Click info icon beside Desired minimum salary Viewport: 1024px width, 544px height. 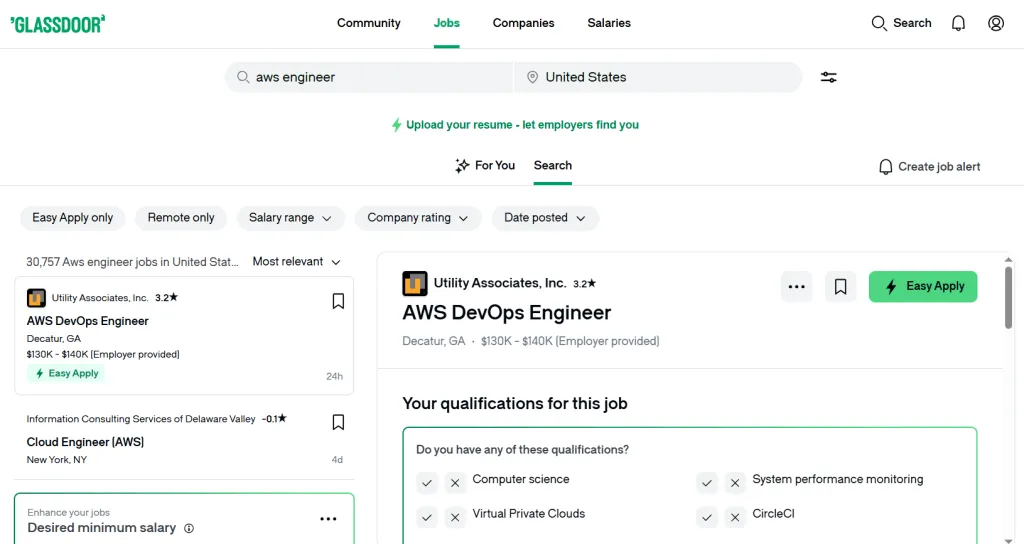(189, 528)
